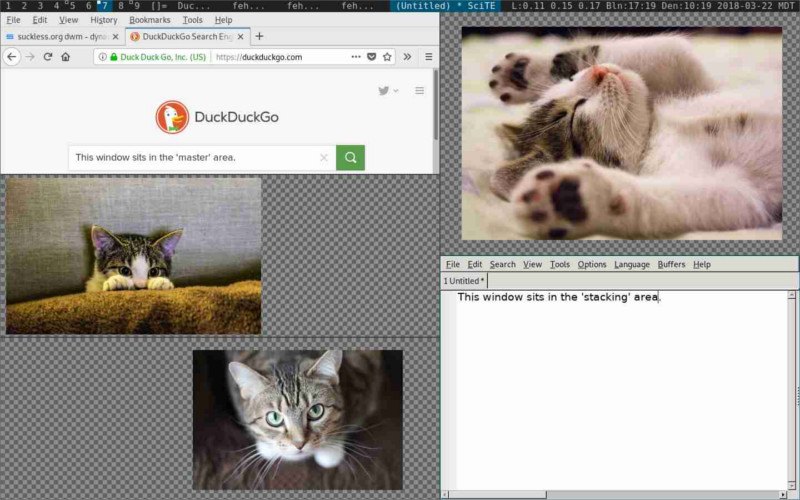Expand the toolbar overflow chevron

[x=407, y=57]
